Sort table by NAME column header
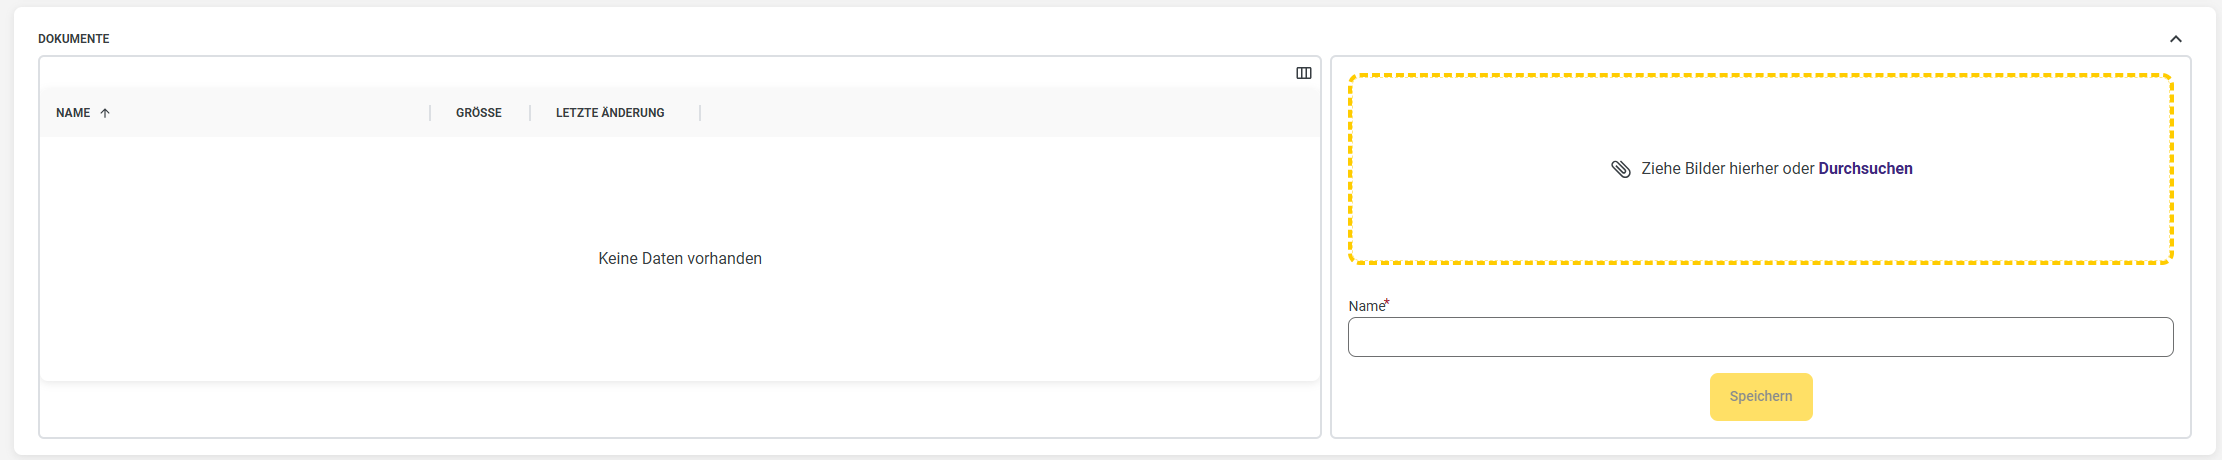2222x460 pixels. (73, 113)
